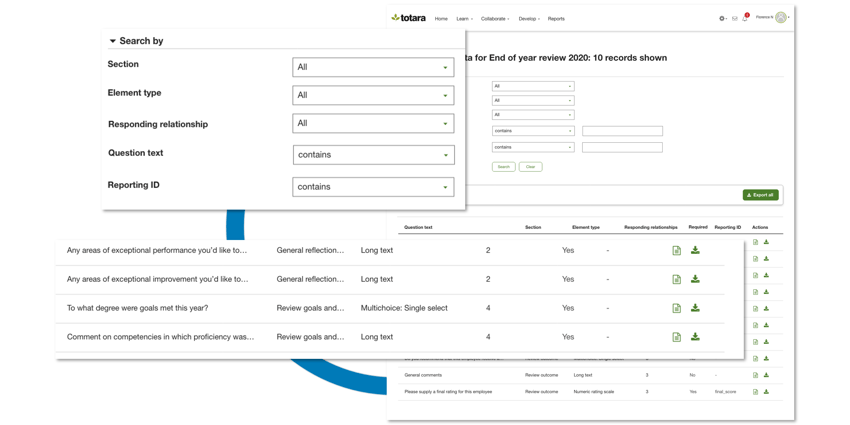Open the Reporting ID contains dropdown

coord(373,186)
